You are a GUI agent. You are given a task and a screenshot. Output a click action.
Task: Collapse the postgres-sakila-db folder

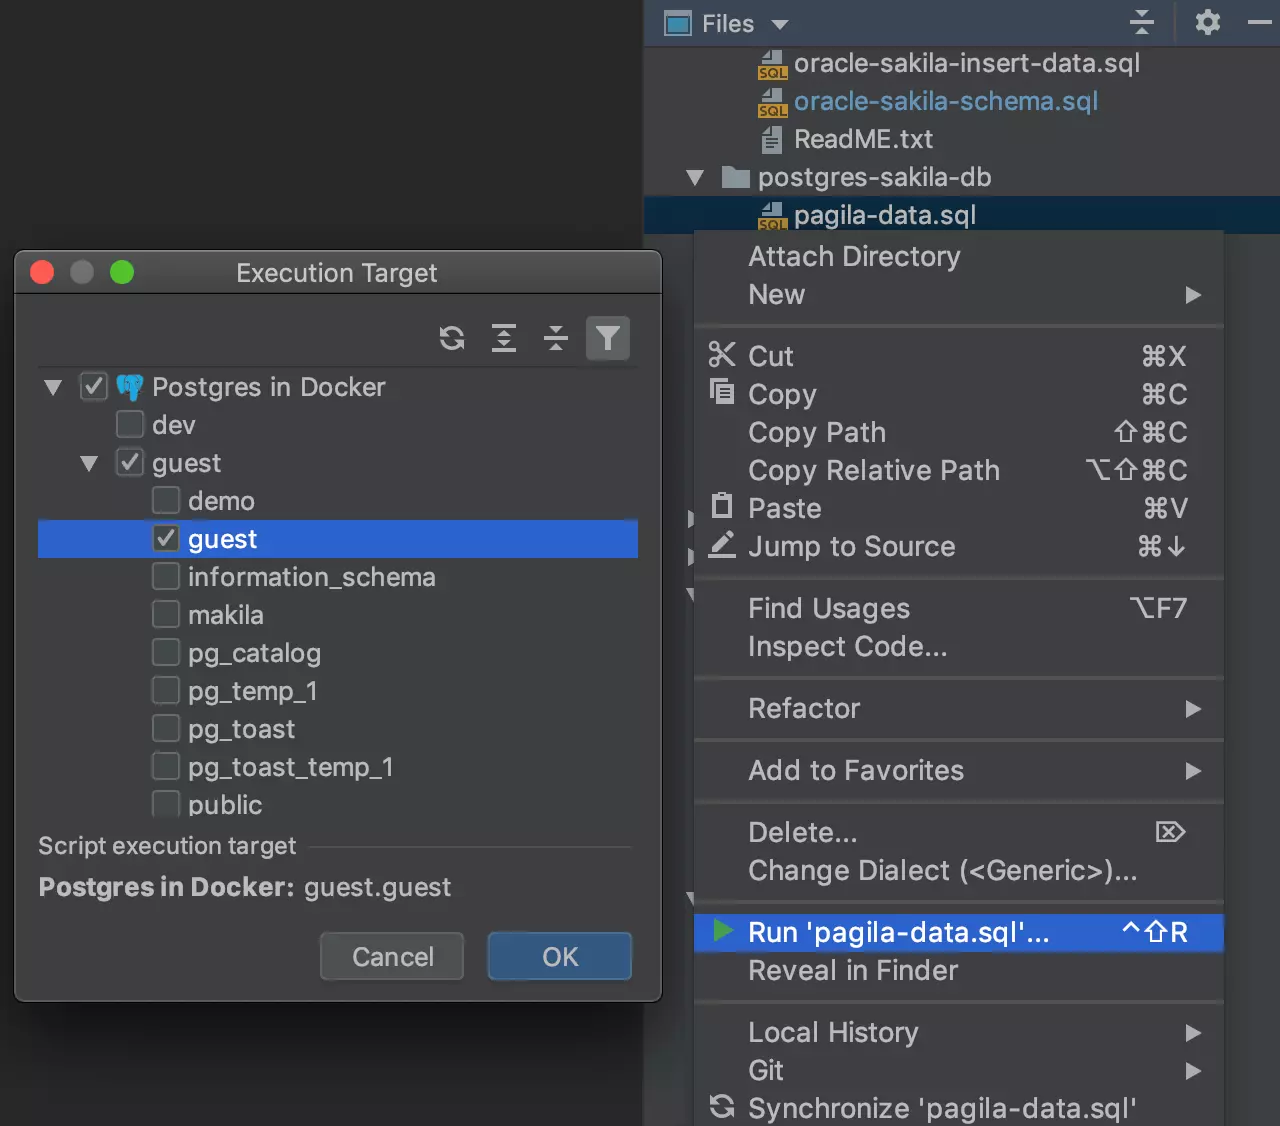point(695,178)
